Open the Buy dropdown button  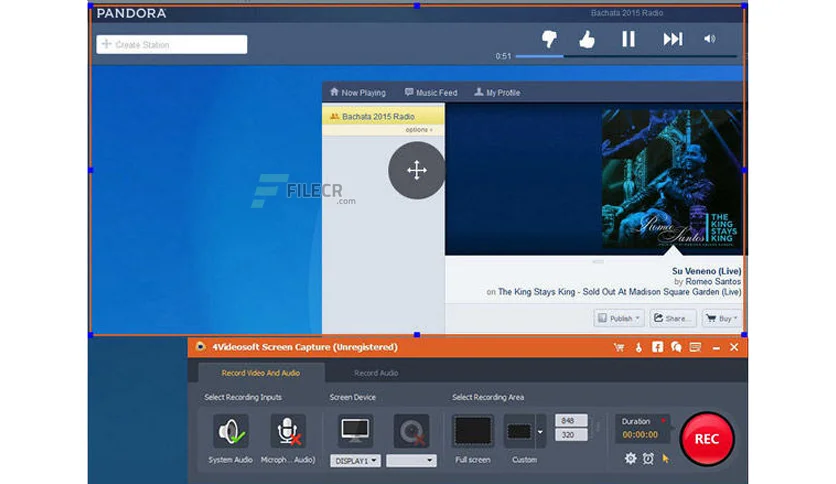click(721, 318)
